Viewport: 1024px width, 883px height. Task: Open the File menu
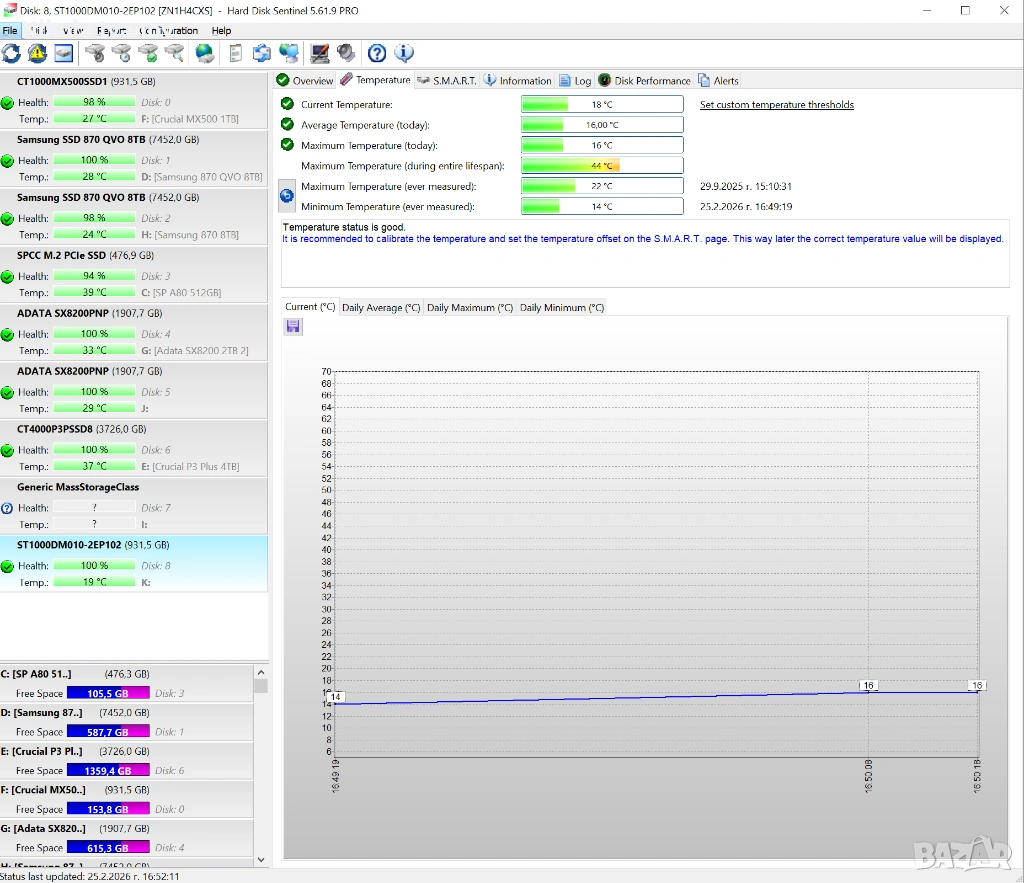(10, 31)
